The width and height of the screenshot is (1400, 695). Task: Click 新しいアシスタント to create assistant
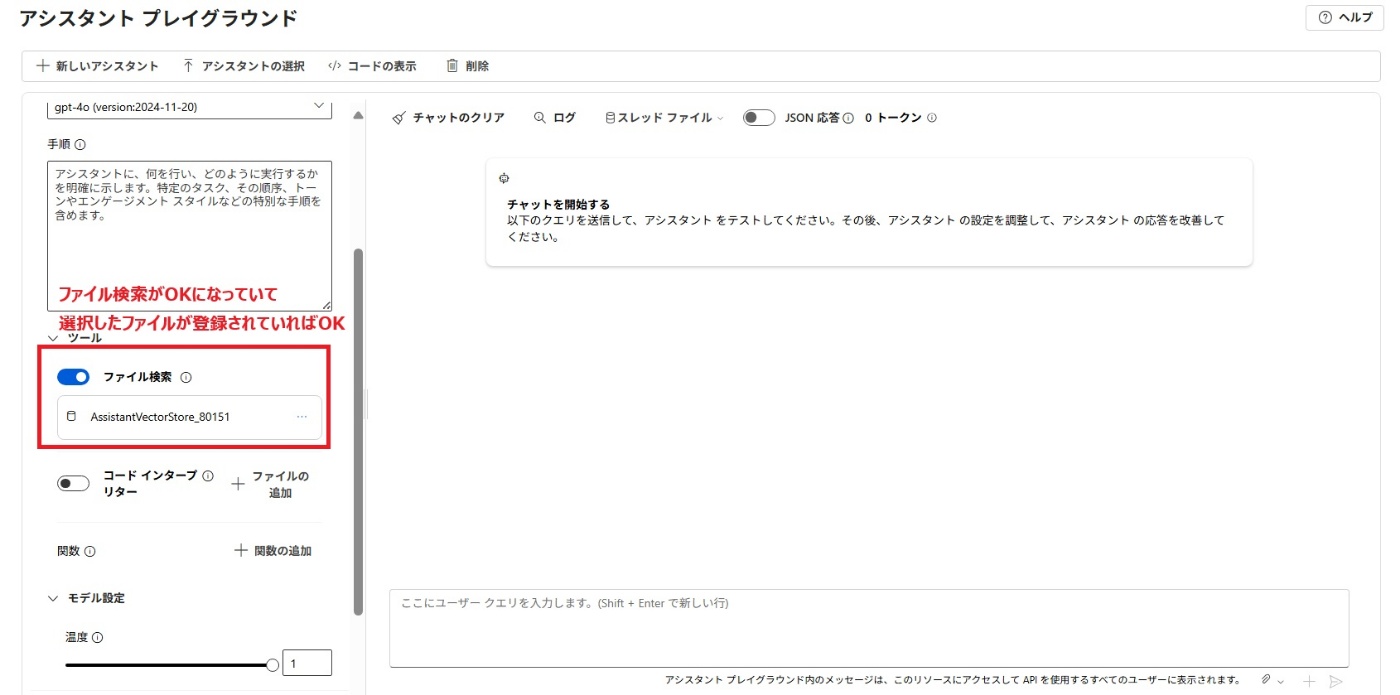tap(97, 66)
